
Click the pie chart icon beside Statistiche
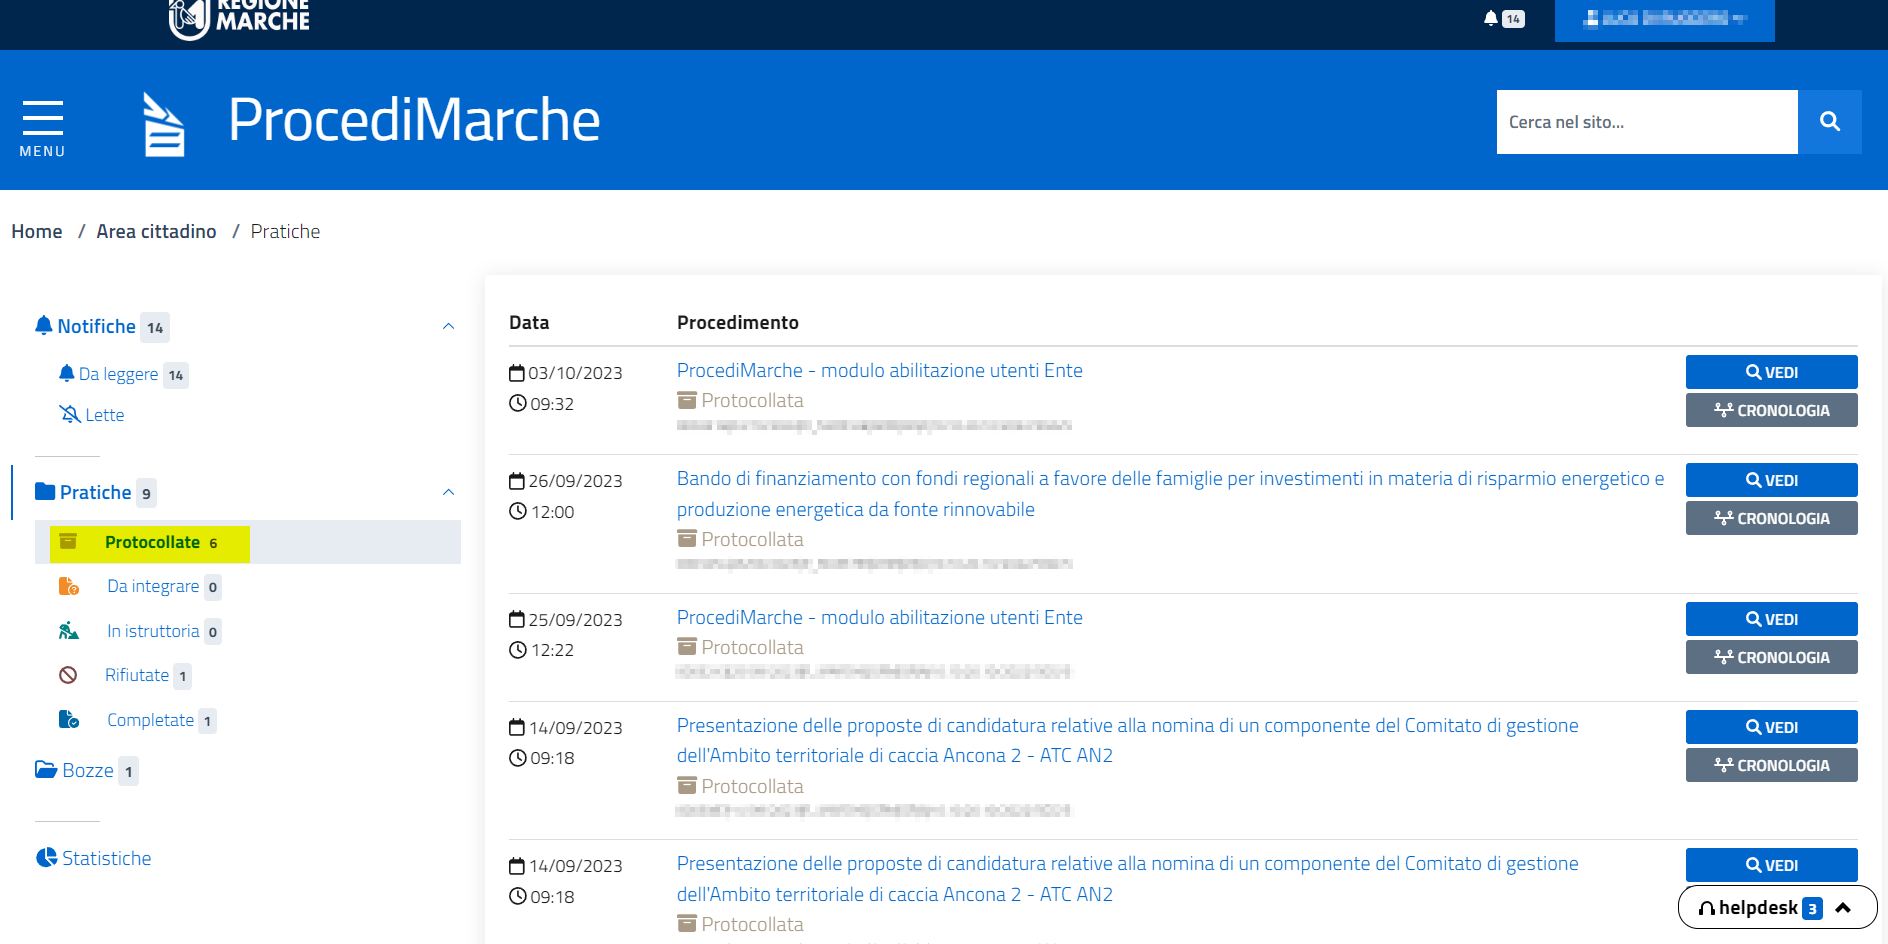[46, 857]
